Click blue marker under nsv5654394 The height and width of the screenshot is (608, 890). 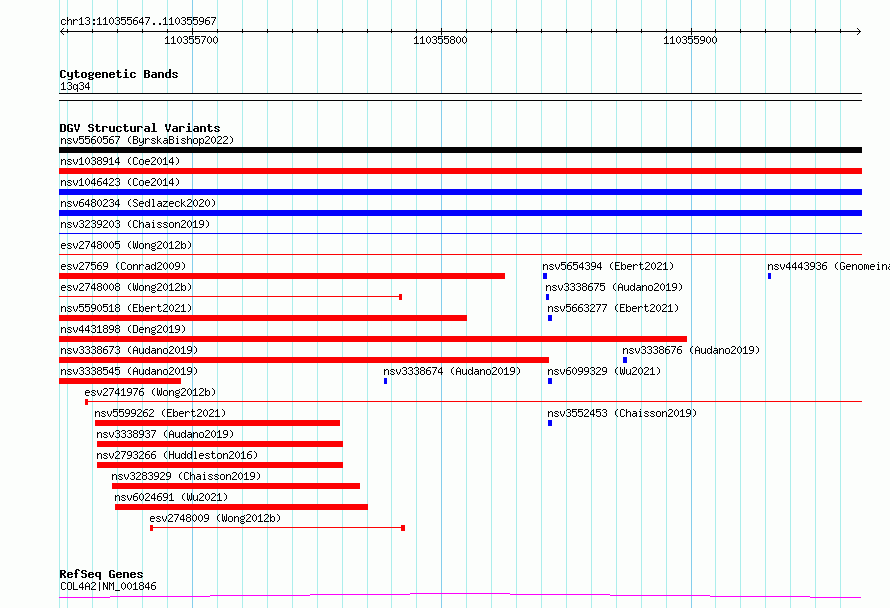pos(545,276)
